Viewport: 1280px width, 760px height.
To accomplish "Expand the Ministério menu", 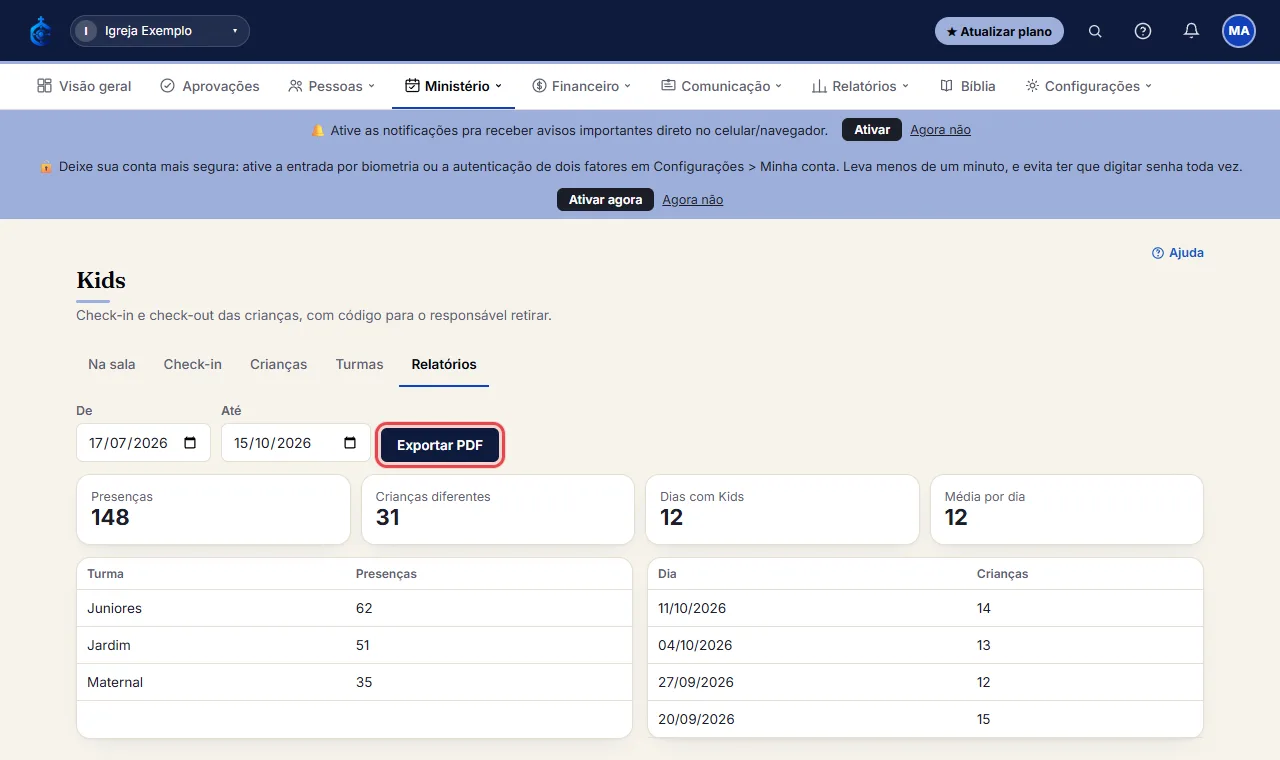I will click(x=453, y=86).
